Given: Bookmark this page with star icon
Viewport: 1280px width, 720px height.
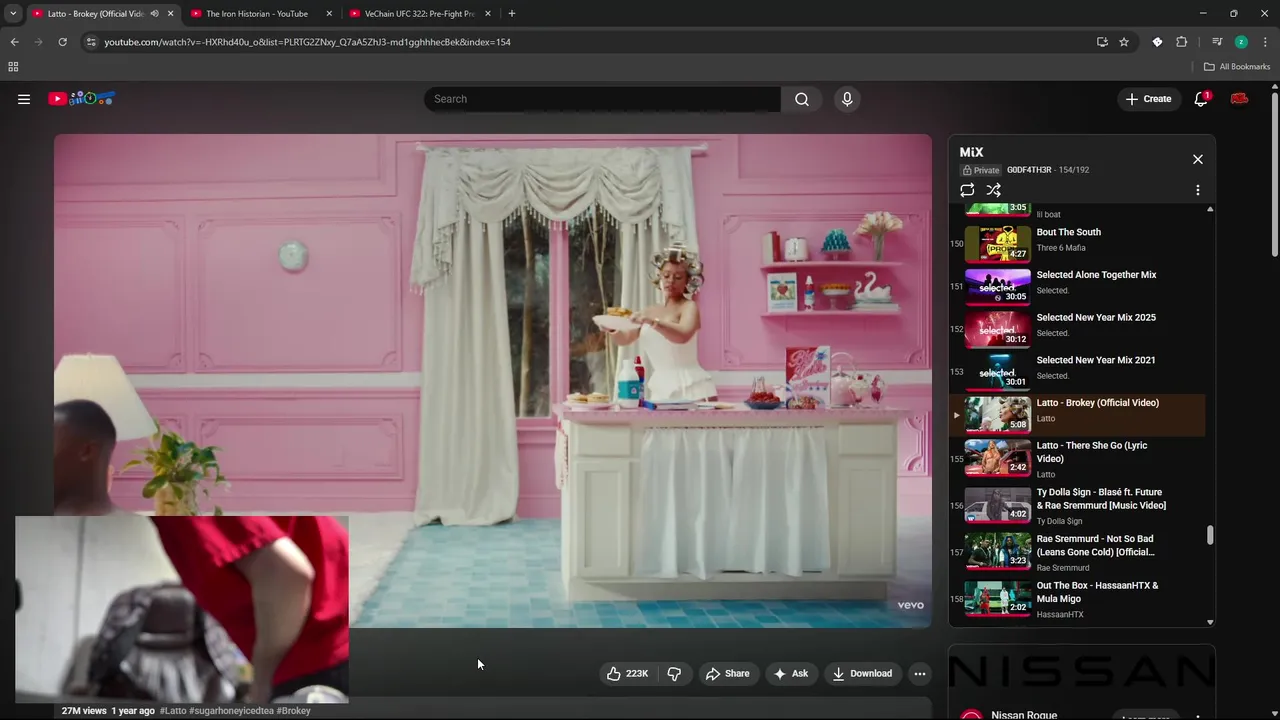Looking at the screenshot, I should point(1124,42).
